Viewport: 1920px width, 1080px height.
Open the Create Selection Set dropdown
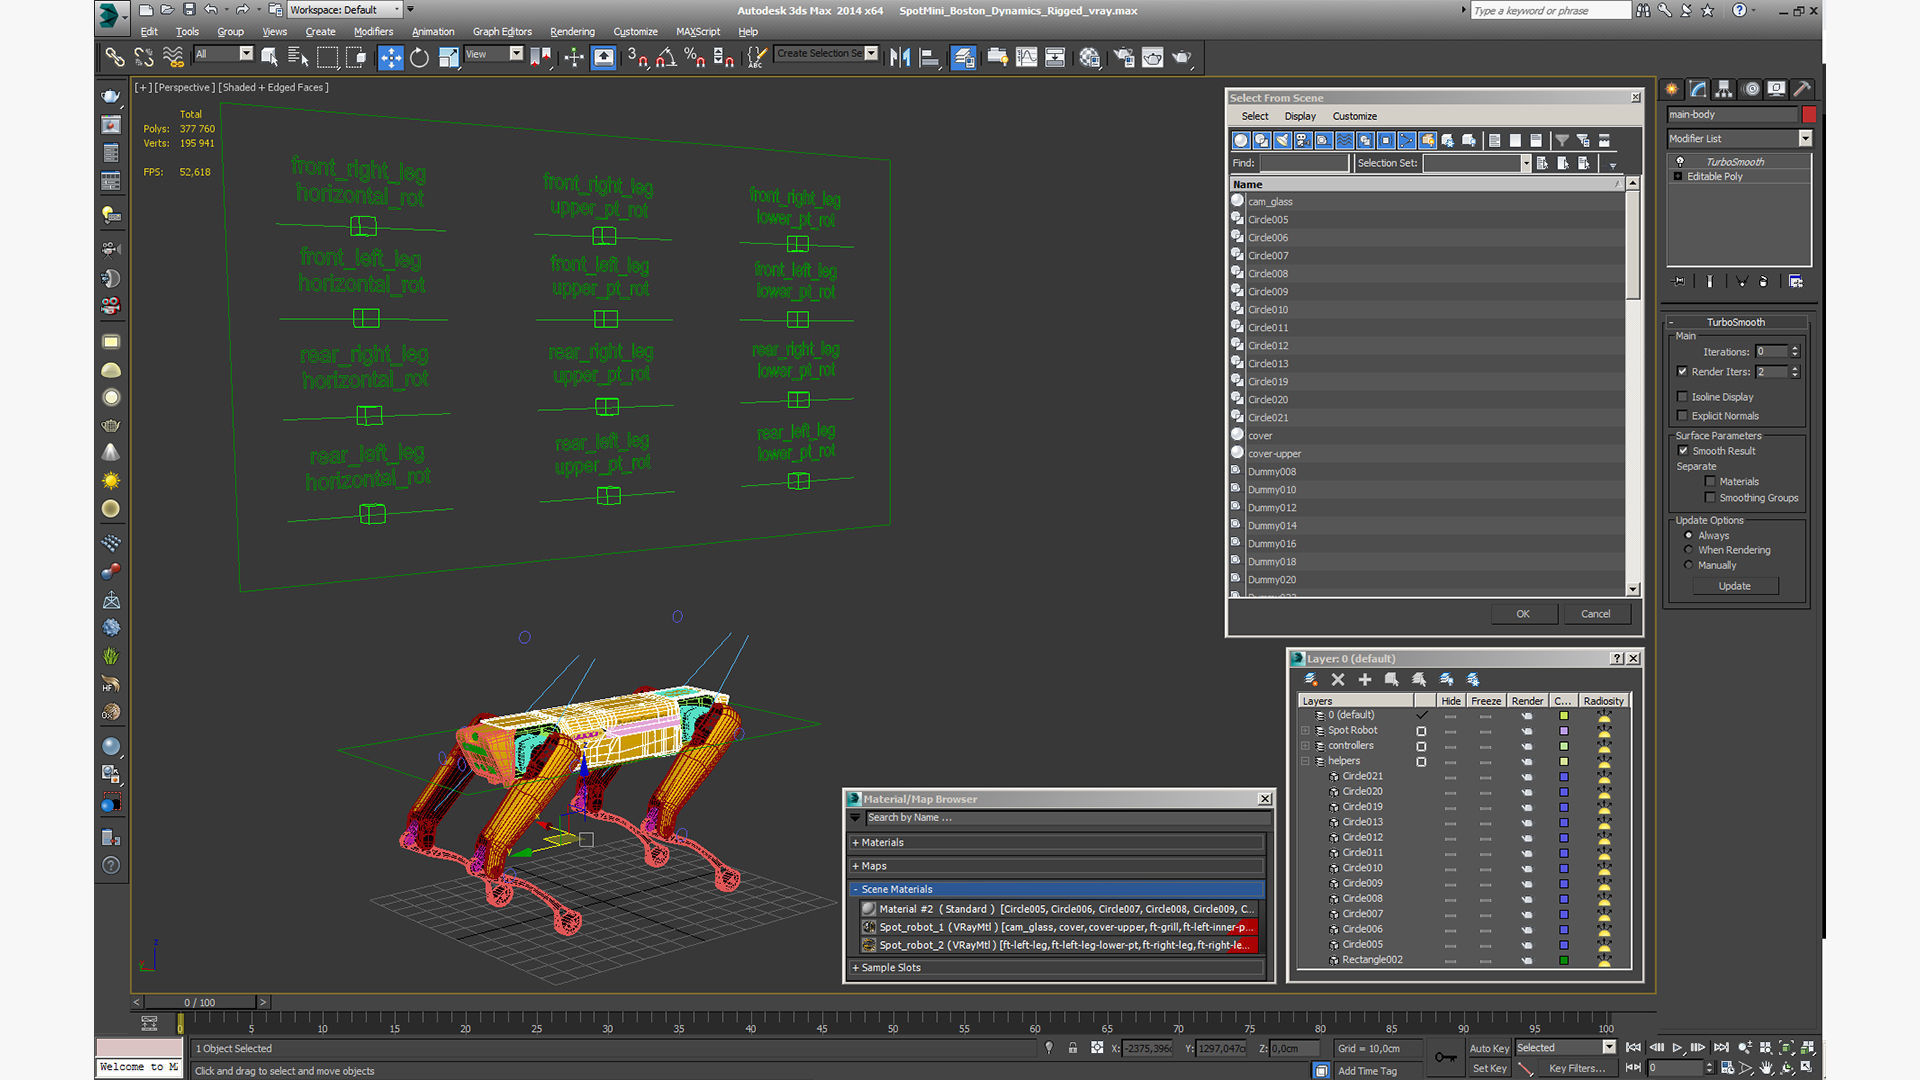[x=871, y=53]
